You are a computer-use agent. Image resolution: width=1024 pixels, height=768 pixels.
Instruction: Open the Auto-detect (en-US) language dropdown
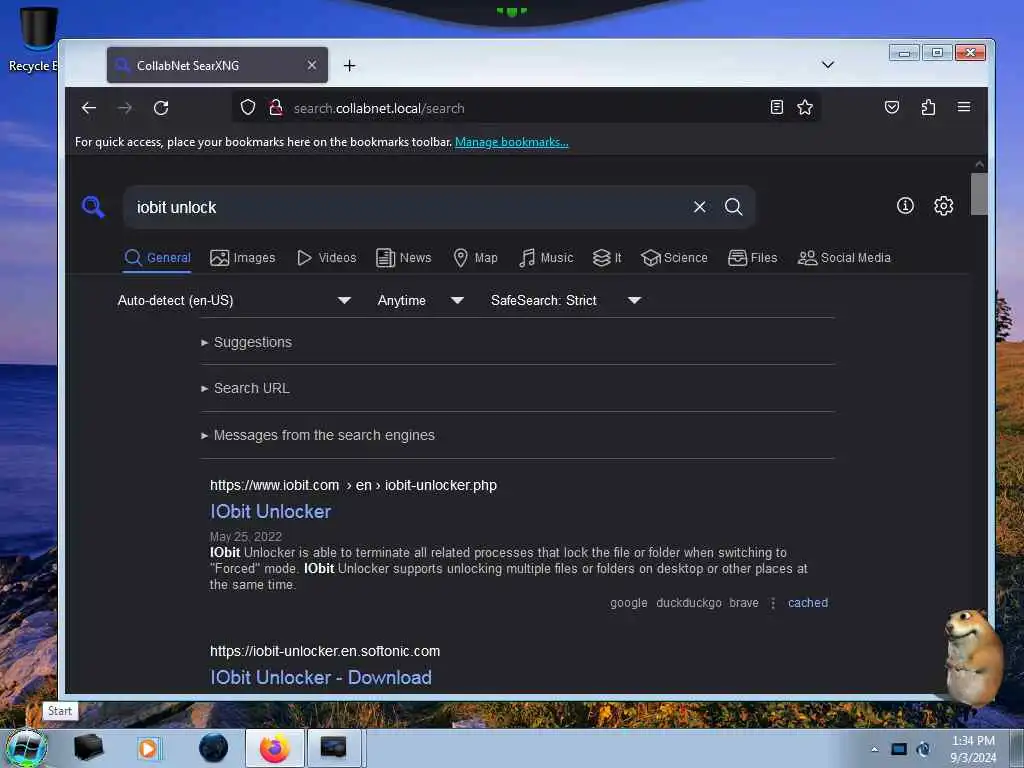click(x=234, y=300)
